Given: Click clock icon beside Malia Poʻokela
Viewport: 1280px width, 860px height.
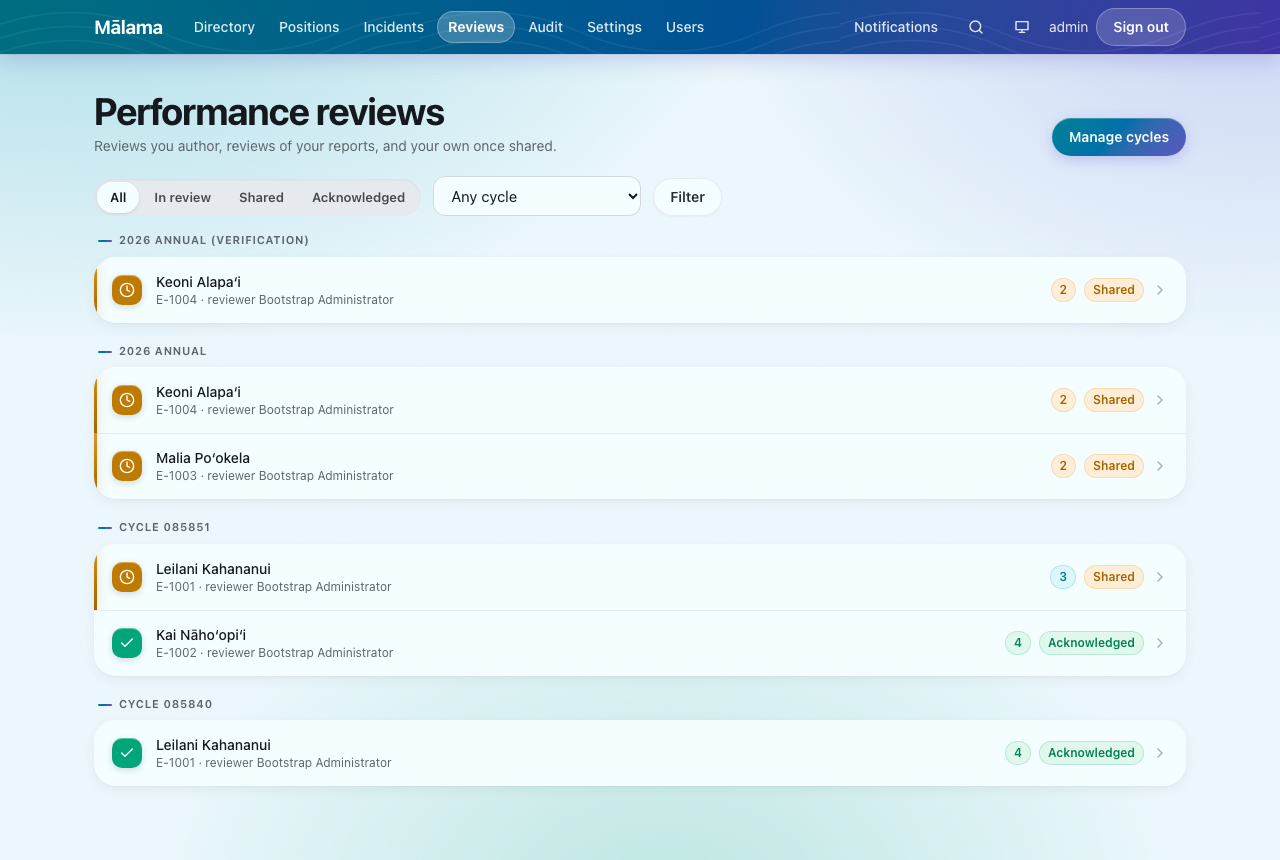Looking at the screenshot, I should pyautogui.click(x=127, y=466).
